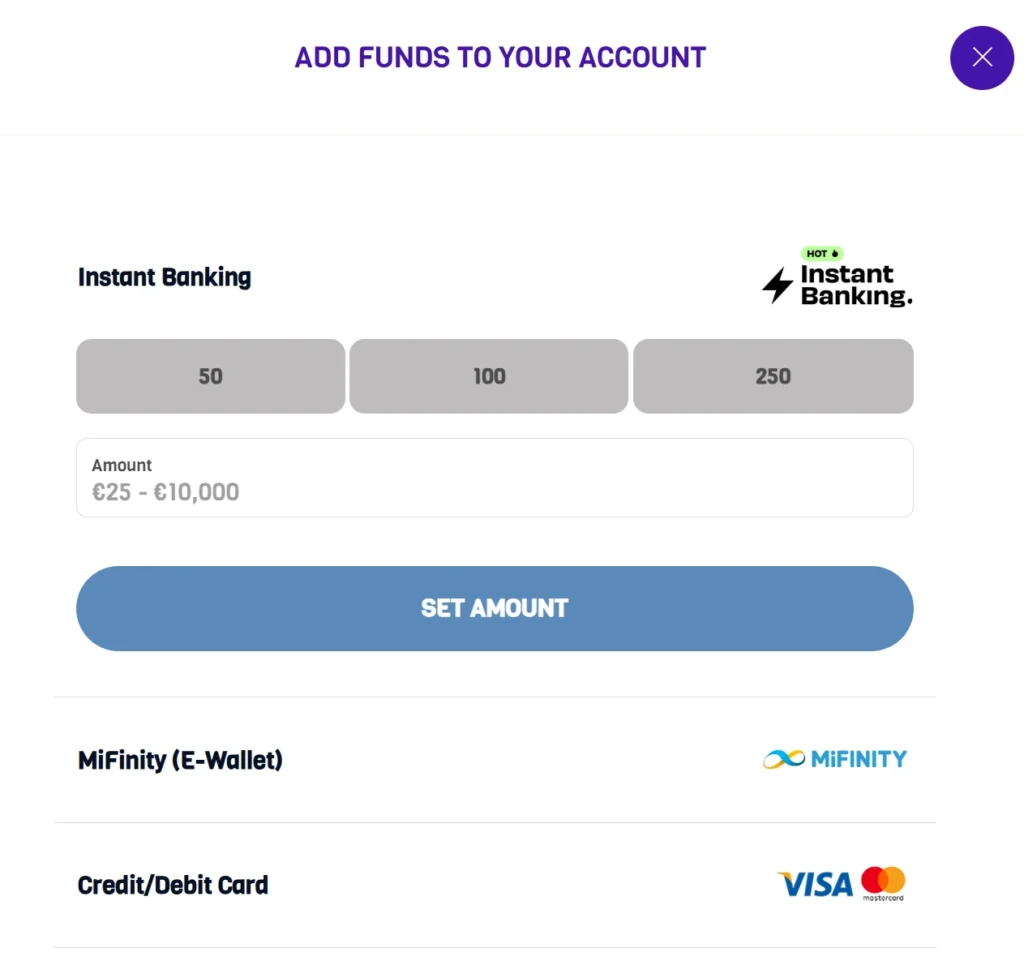Click the flame icon inside HOT badge

835,254
